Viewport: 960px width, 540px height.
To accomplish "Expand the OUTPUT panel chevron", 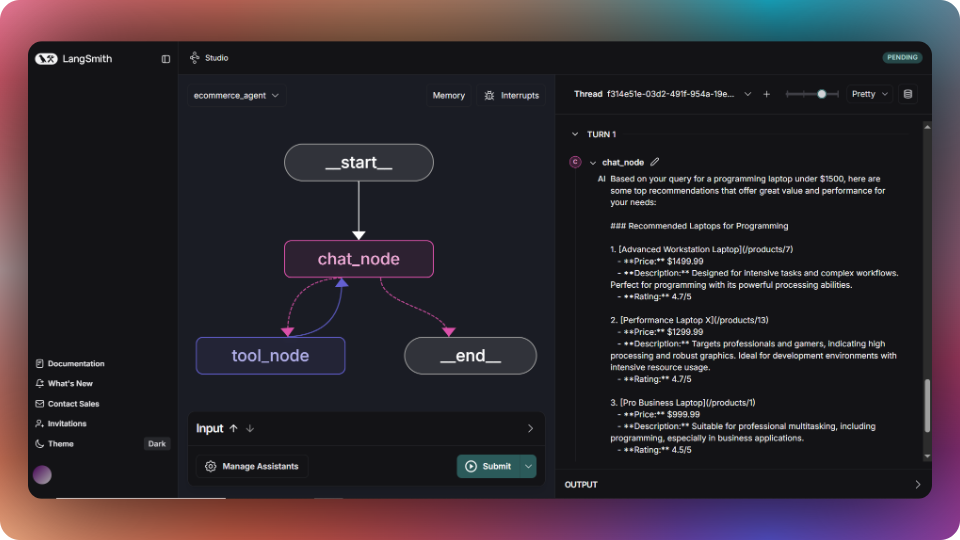I will click(x=918, y=484).
